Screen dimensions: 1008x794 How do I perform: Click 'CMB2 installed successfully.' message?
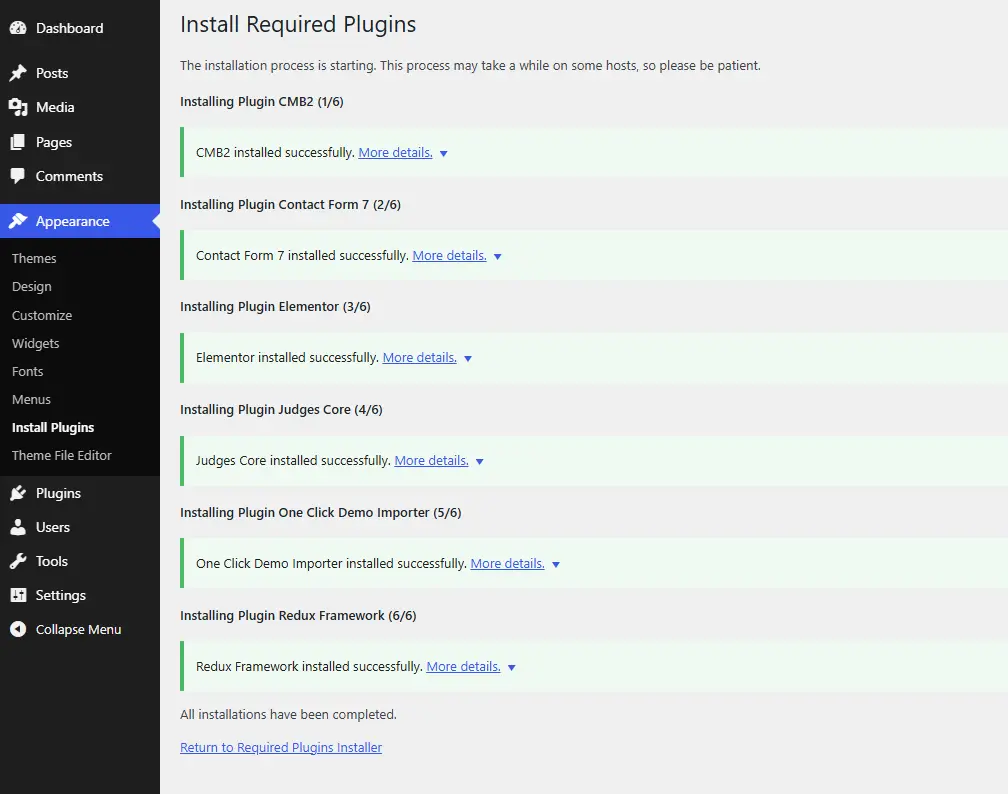tap(275, 152)
